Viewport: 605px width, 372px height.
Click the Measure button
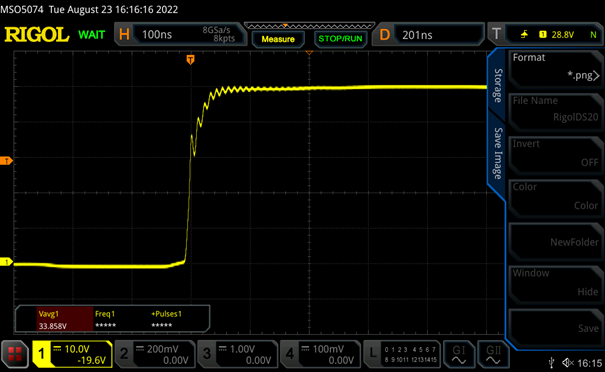point(278,39)
